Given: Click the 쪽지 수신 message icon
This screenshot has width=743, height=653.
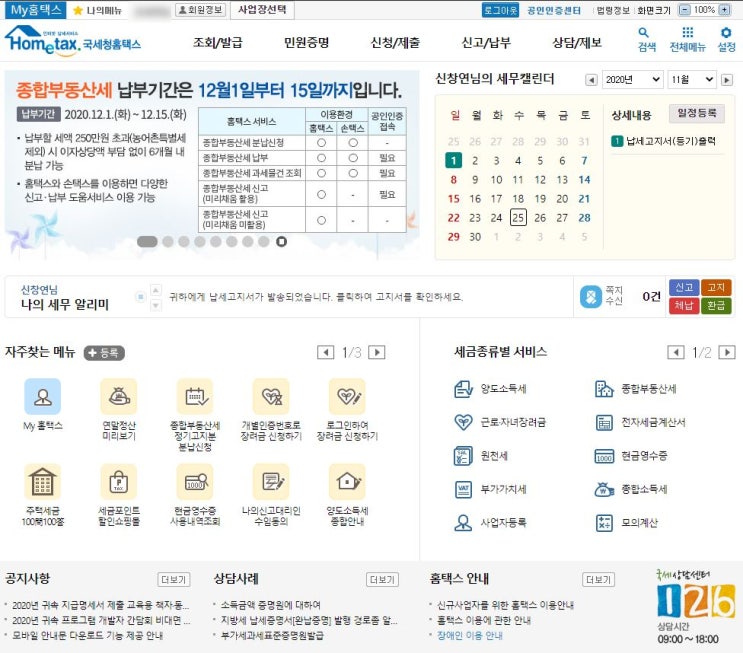Looking at the screenshot, I should pos(590,297).
